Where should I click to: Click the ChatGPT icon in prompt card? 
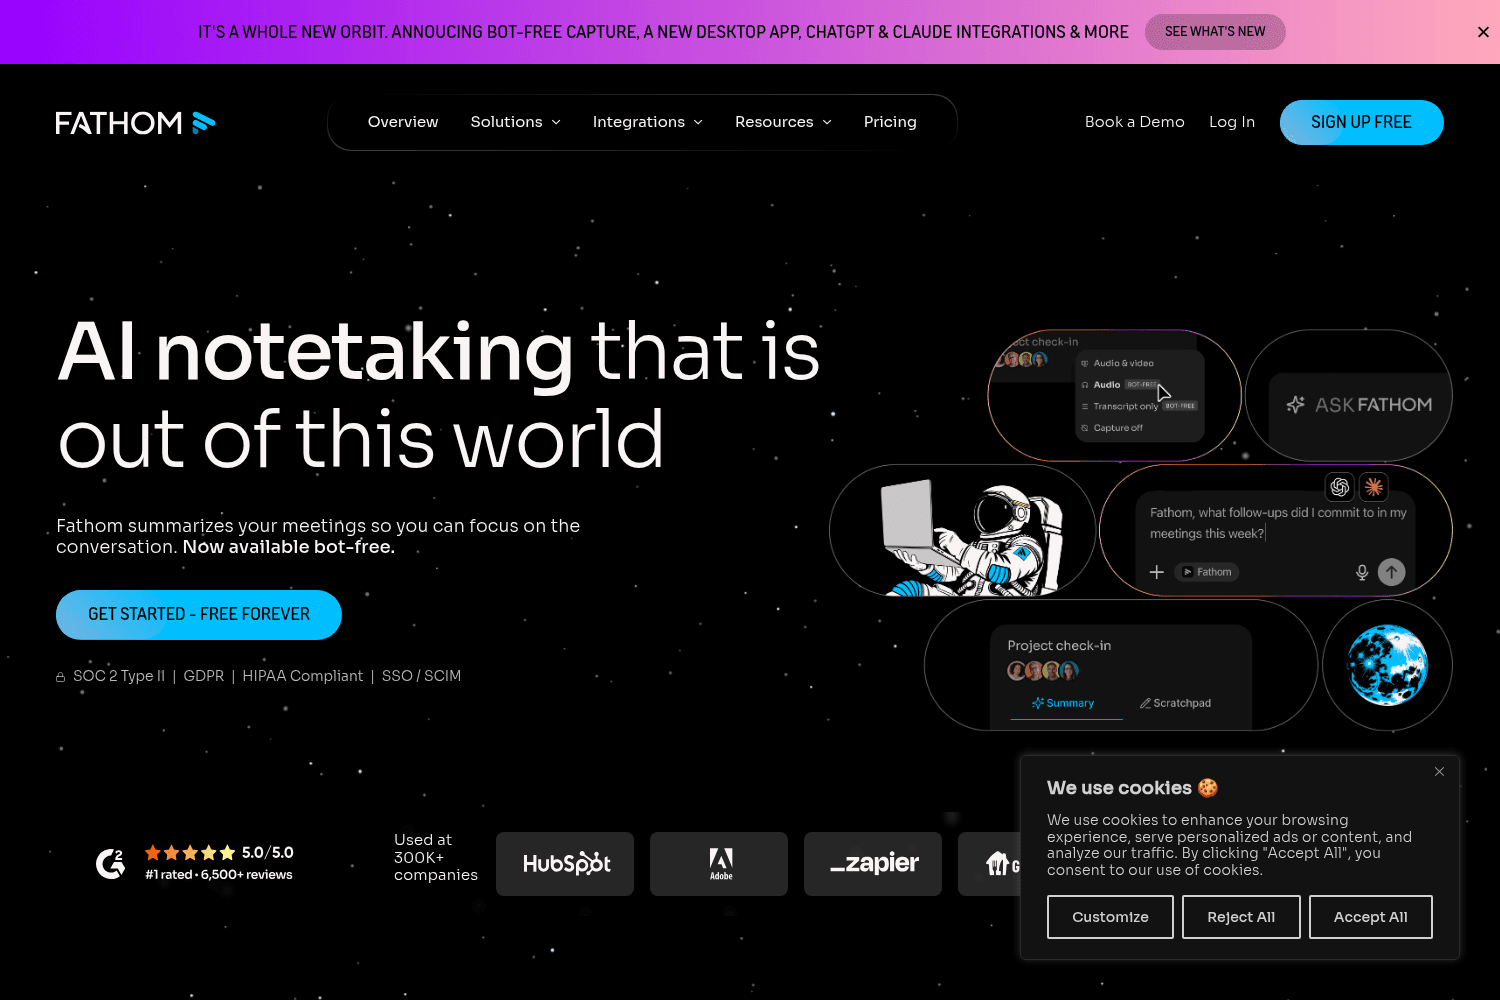point(1340,487)
